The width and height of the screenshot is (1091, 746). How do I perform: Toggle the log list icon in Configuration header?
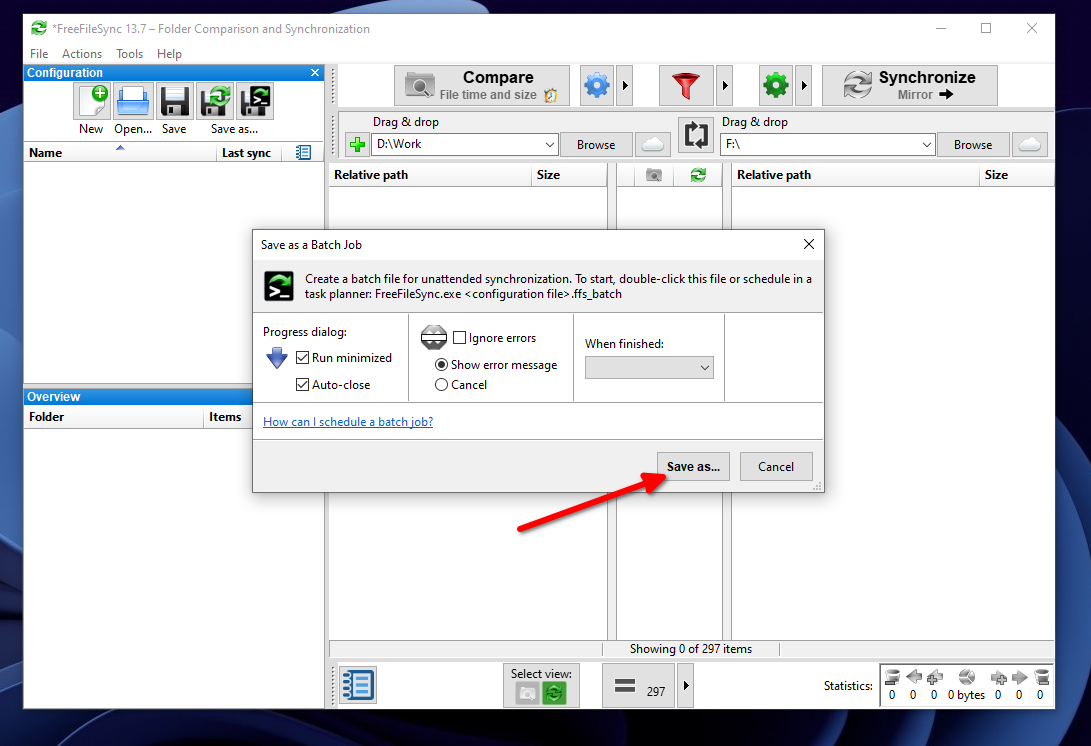(303, 152)
